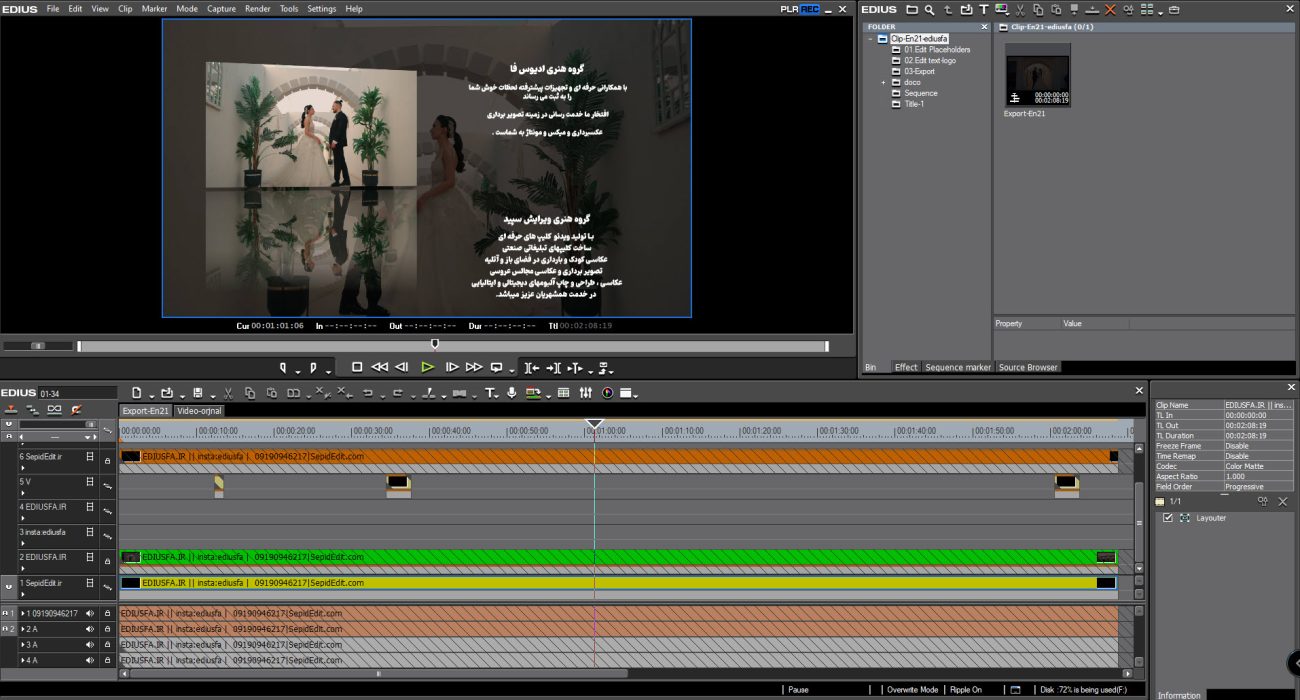Toggle lock on audio track 1 09190946217

pyautogui.click(x=107, y=613)
